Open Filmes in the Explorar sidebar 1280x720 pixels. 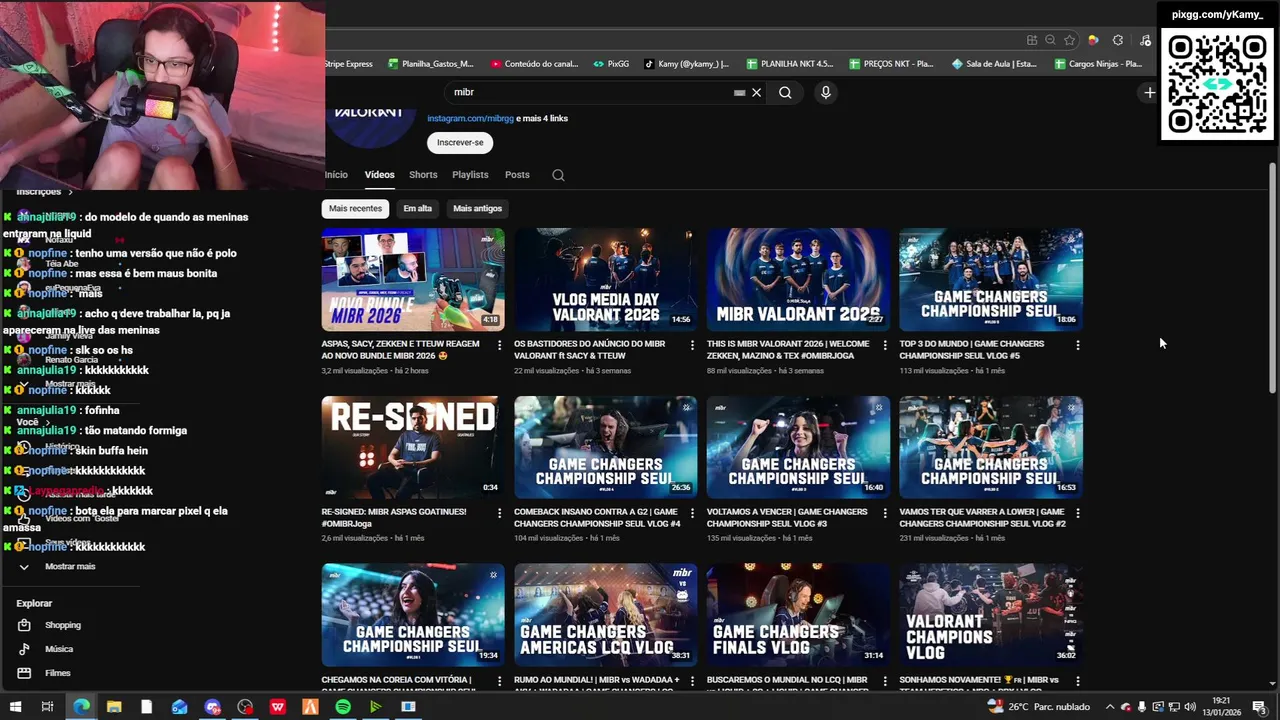coord(57,673)
